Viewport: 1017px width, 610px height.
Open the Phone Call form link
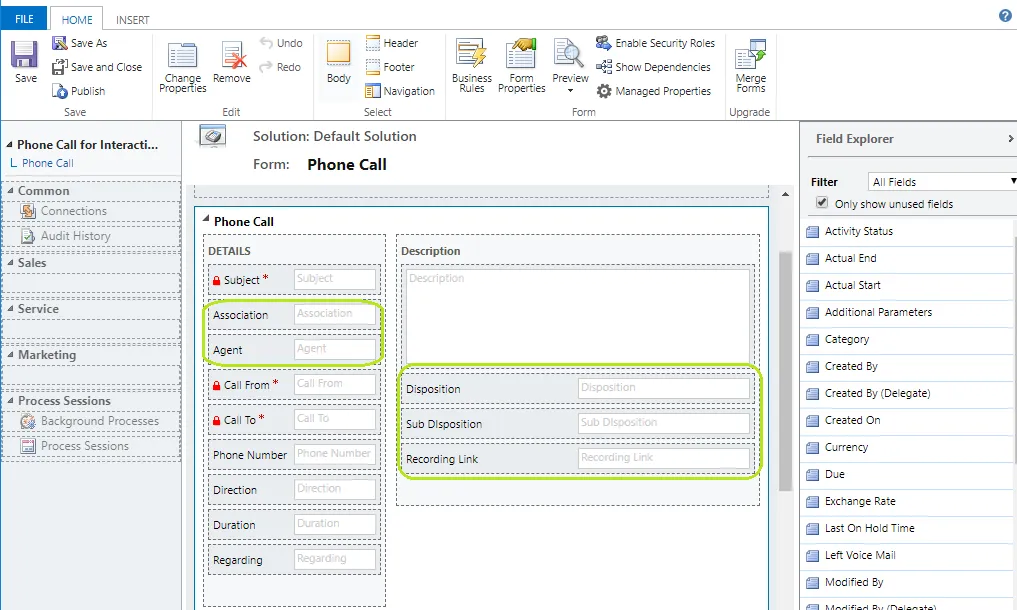[x=47, y=163]
